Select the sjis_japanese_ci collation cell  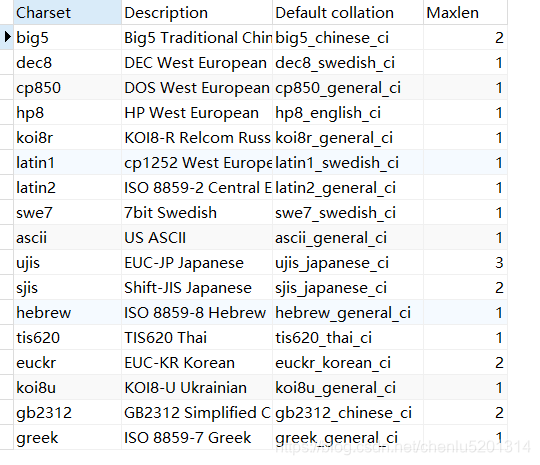click(347, 287)
